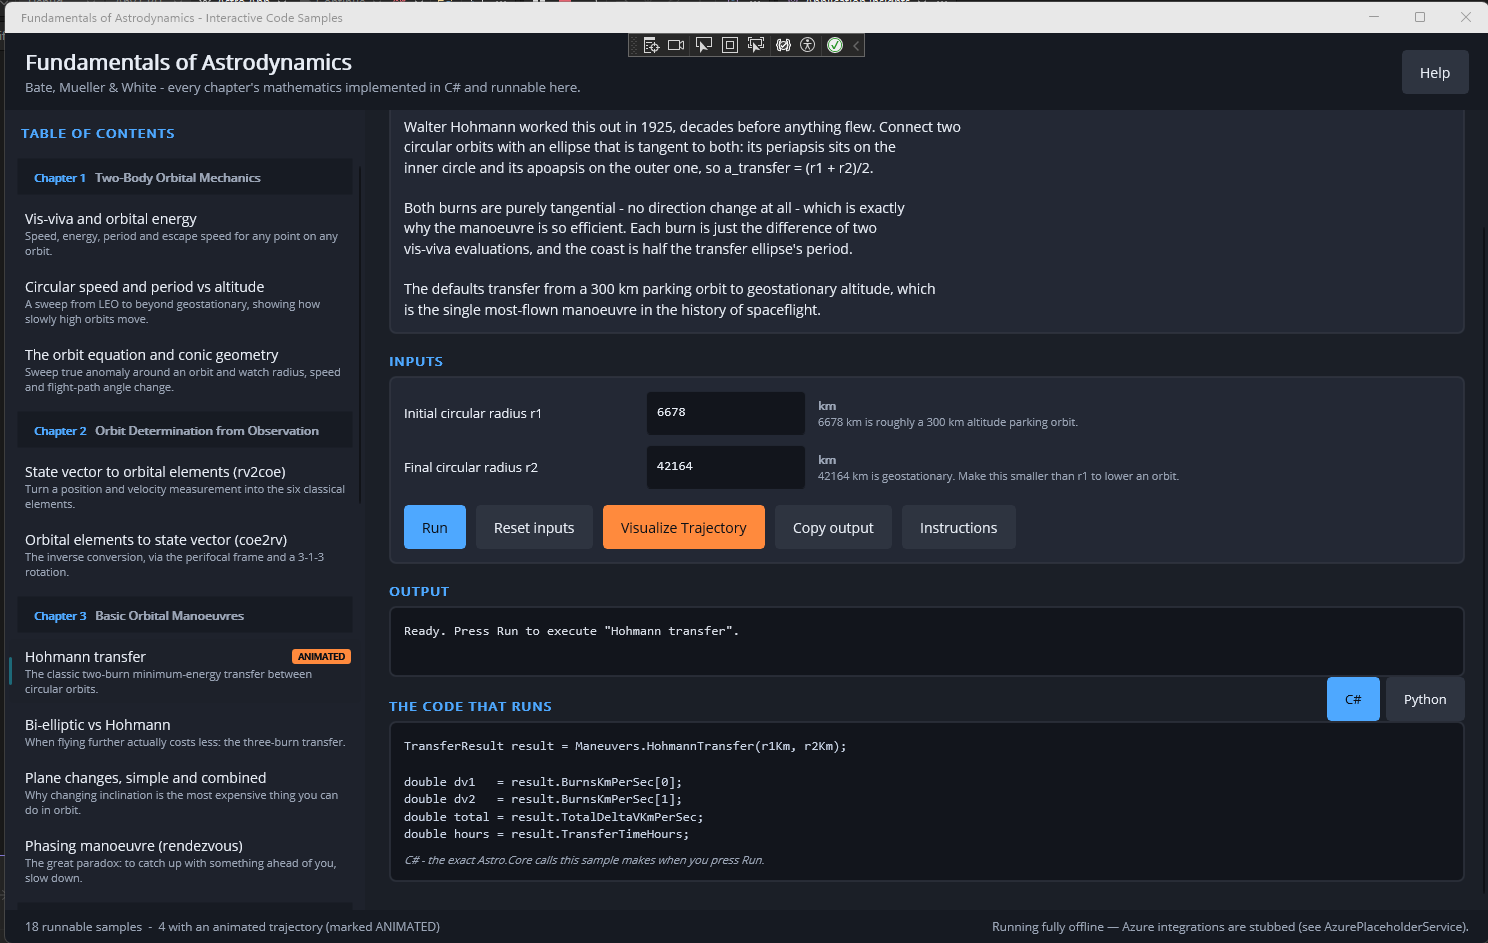Open State vector to orbital elements (rv2coe)
This screenshot has height=943, width=1488.
185,486
